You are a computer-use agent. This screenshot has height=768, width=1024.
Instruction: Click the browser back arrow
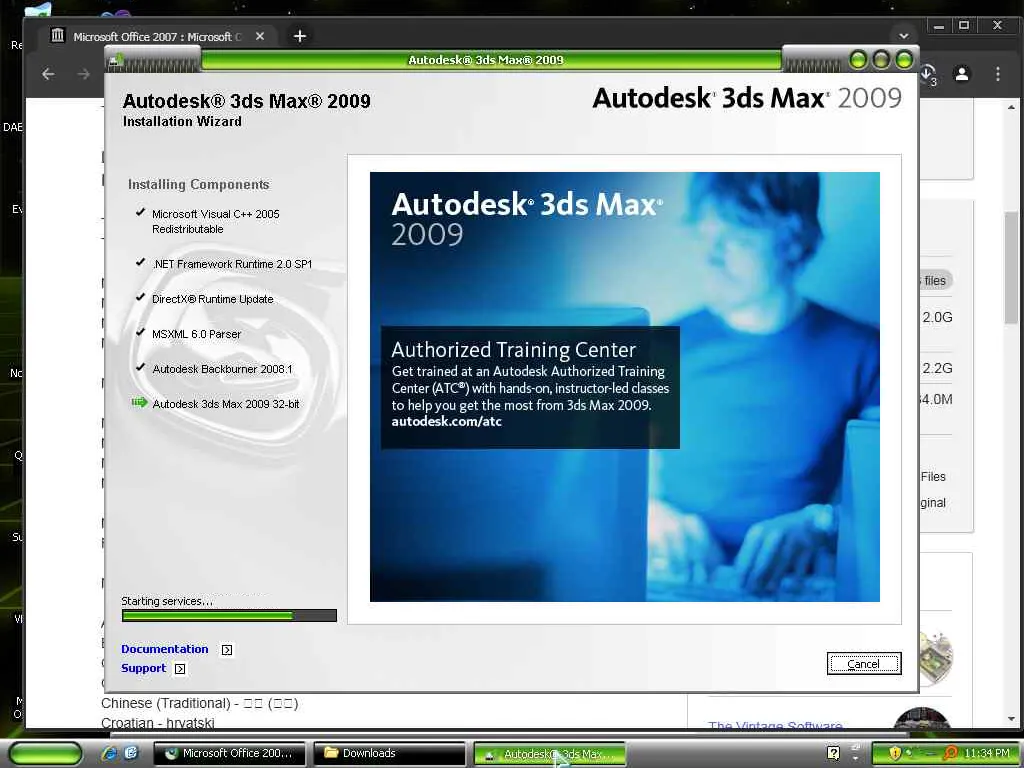(48, 74)
